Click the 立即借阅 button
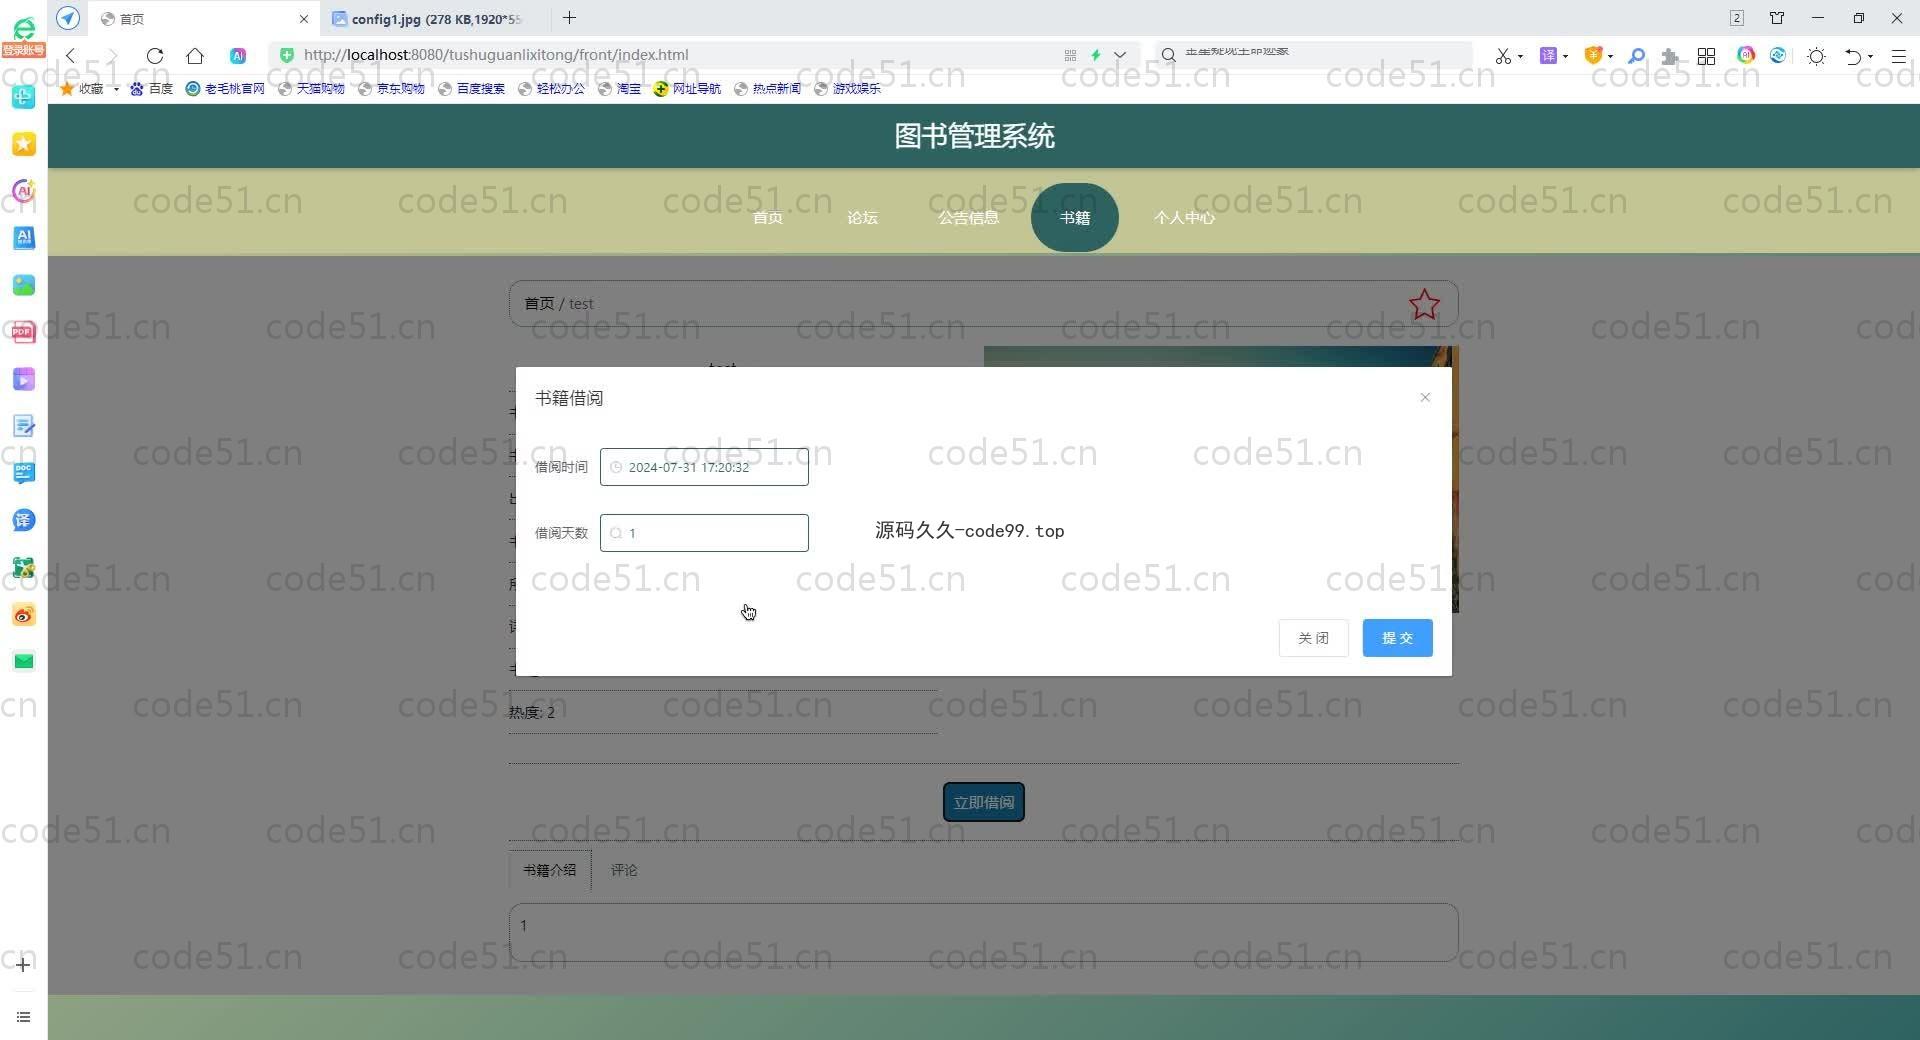This screenshot has height=1040, width=1920. (984, 802)
